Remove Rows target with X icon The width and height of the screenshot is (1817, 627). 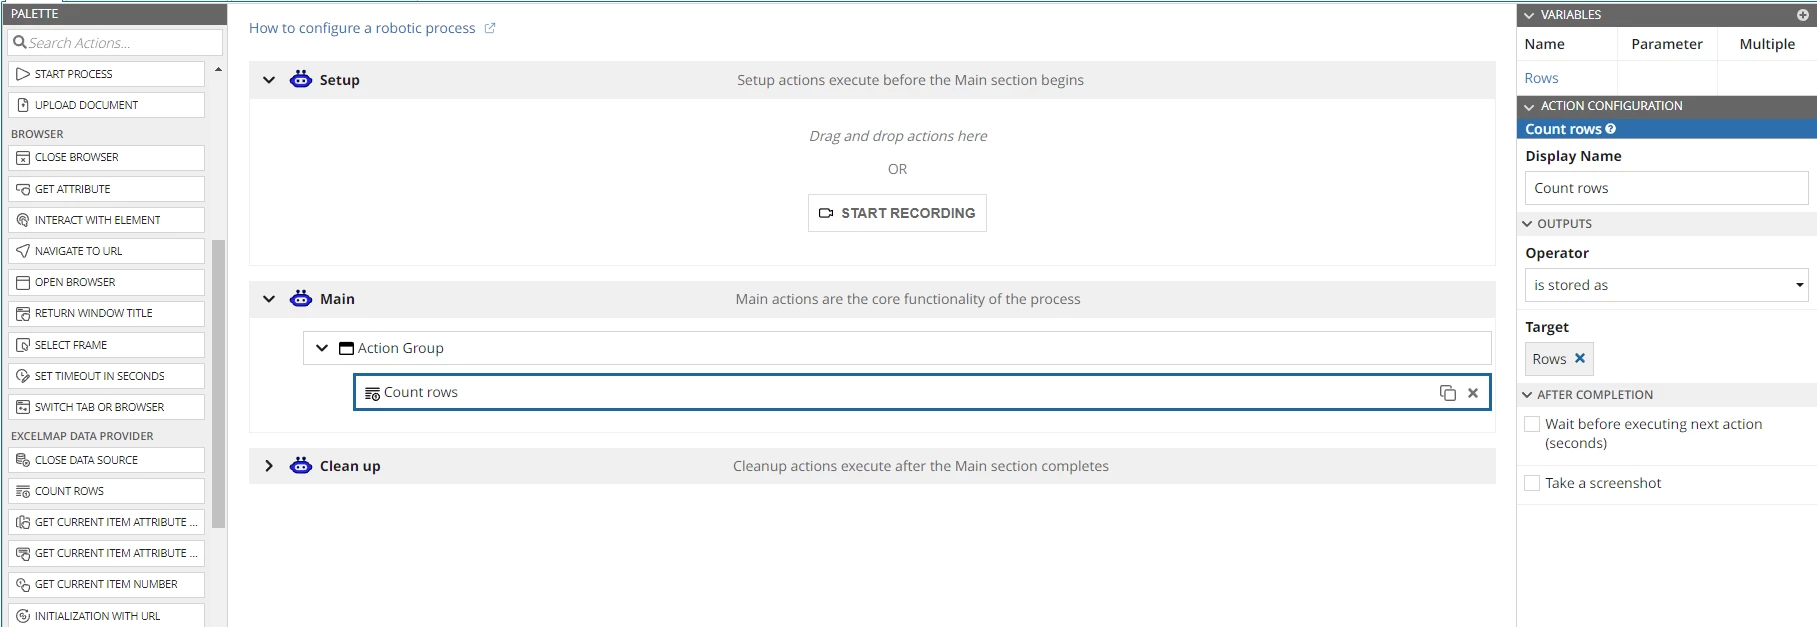pyautogui.click(x=1580, y=358)
